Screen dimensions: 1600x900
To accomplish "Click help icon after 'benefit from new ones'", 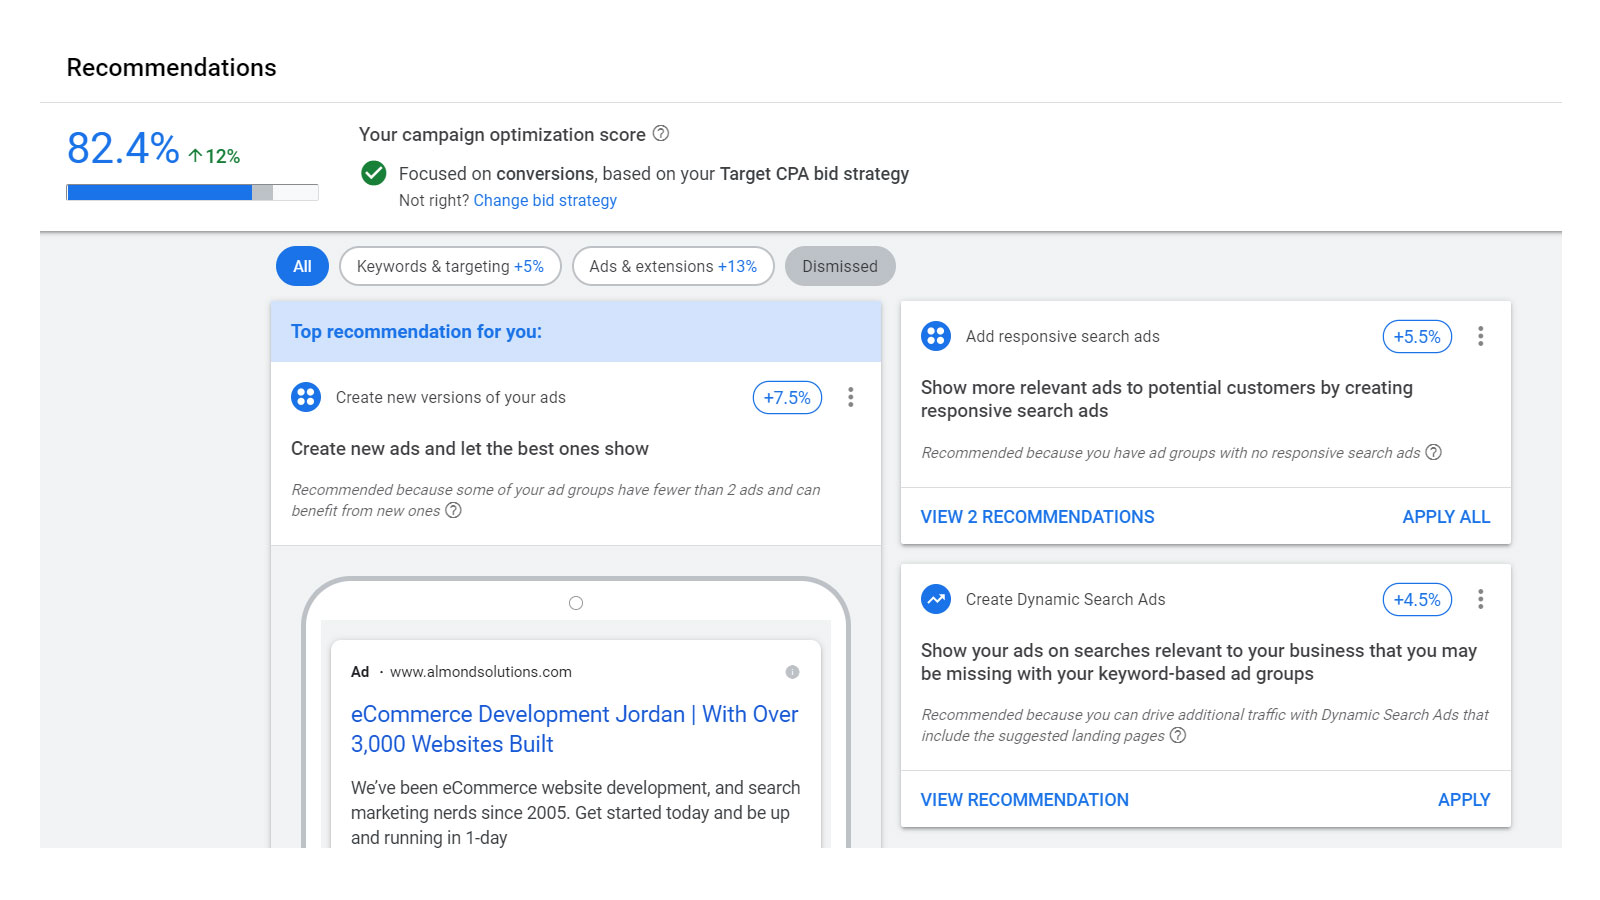I will pos(453,510).
